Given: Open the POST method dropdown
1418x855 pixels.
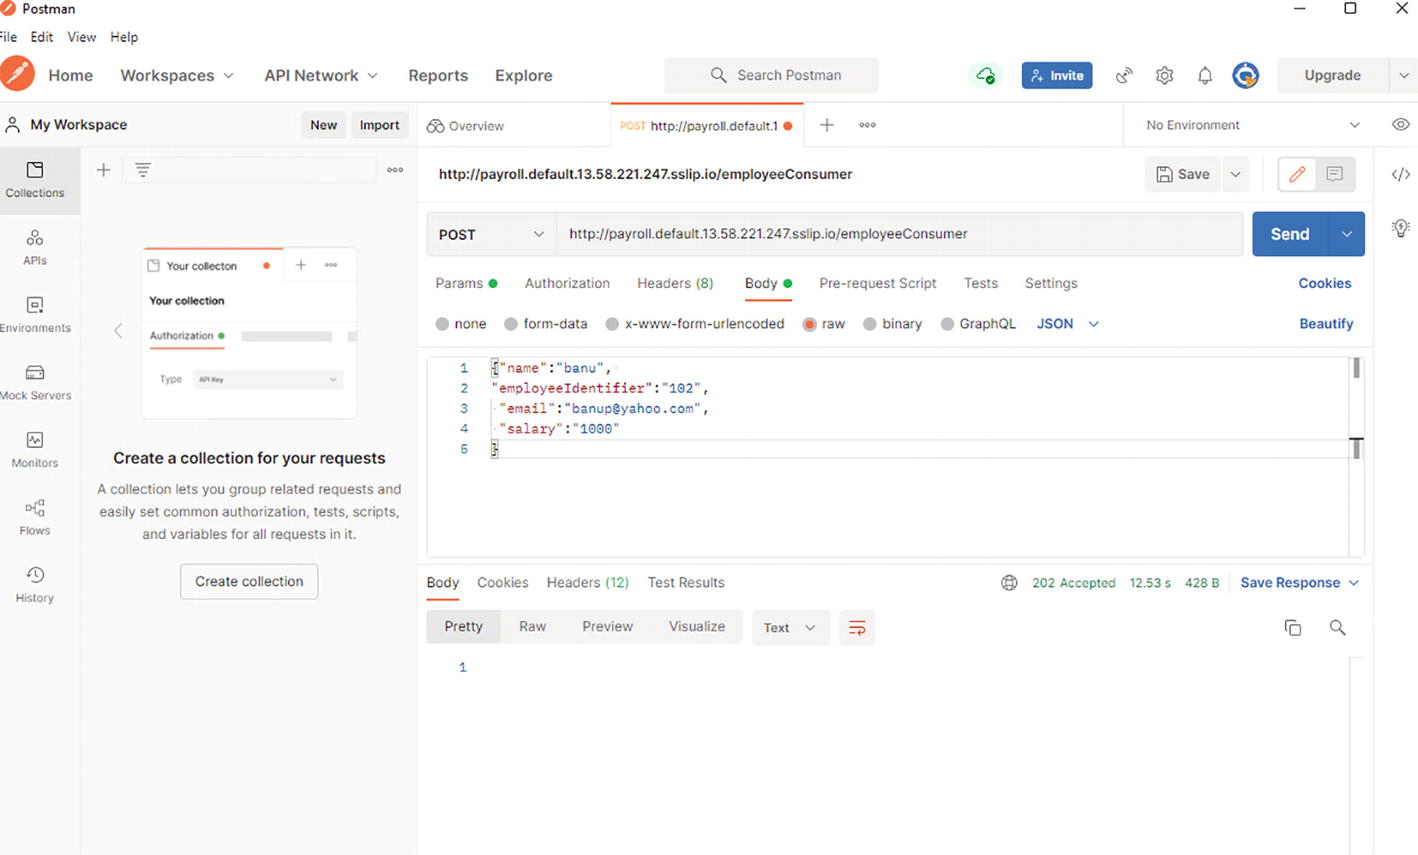Looking at the screenshot, I should 491,234.
